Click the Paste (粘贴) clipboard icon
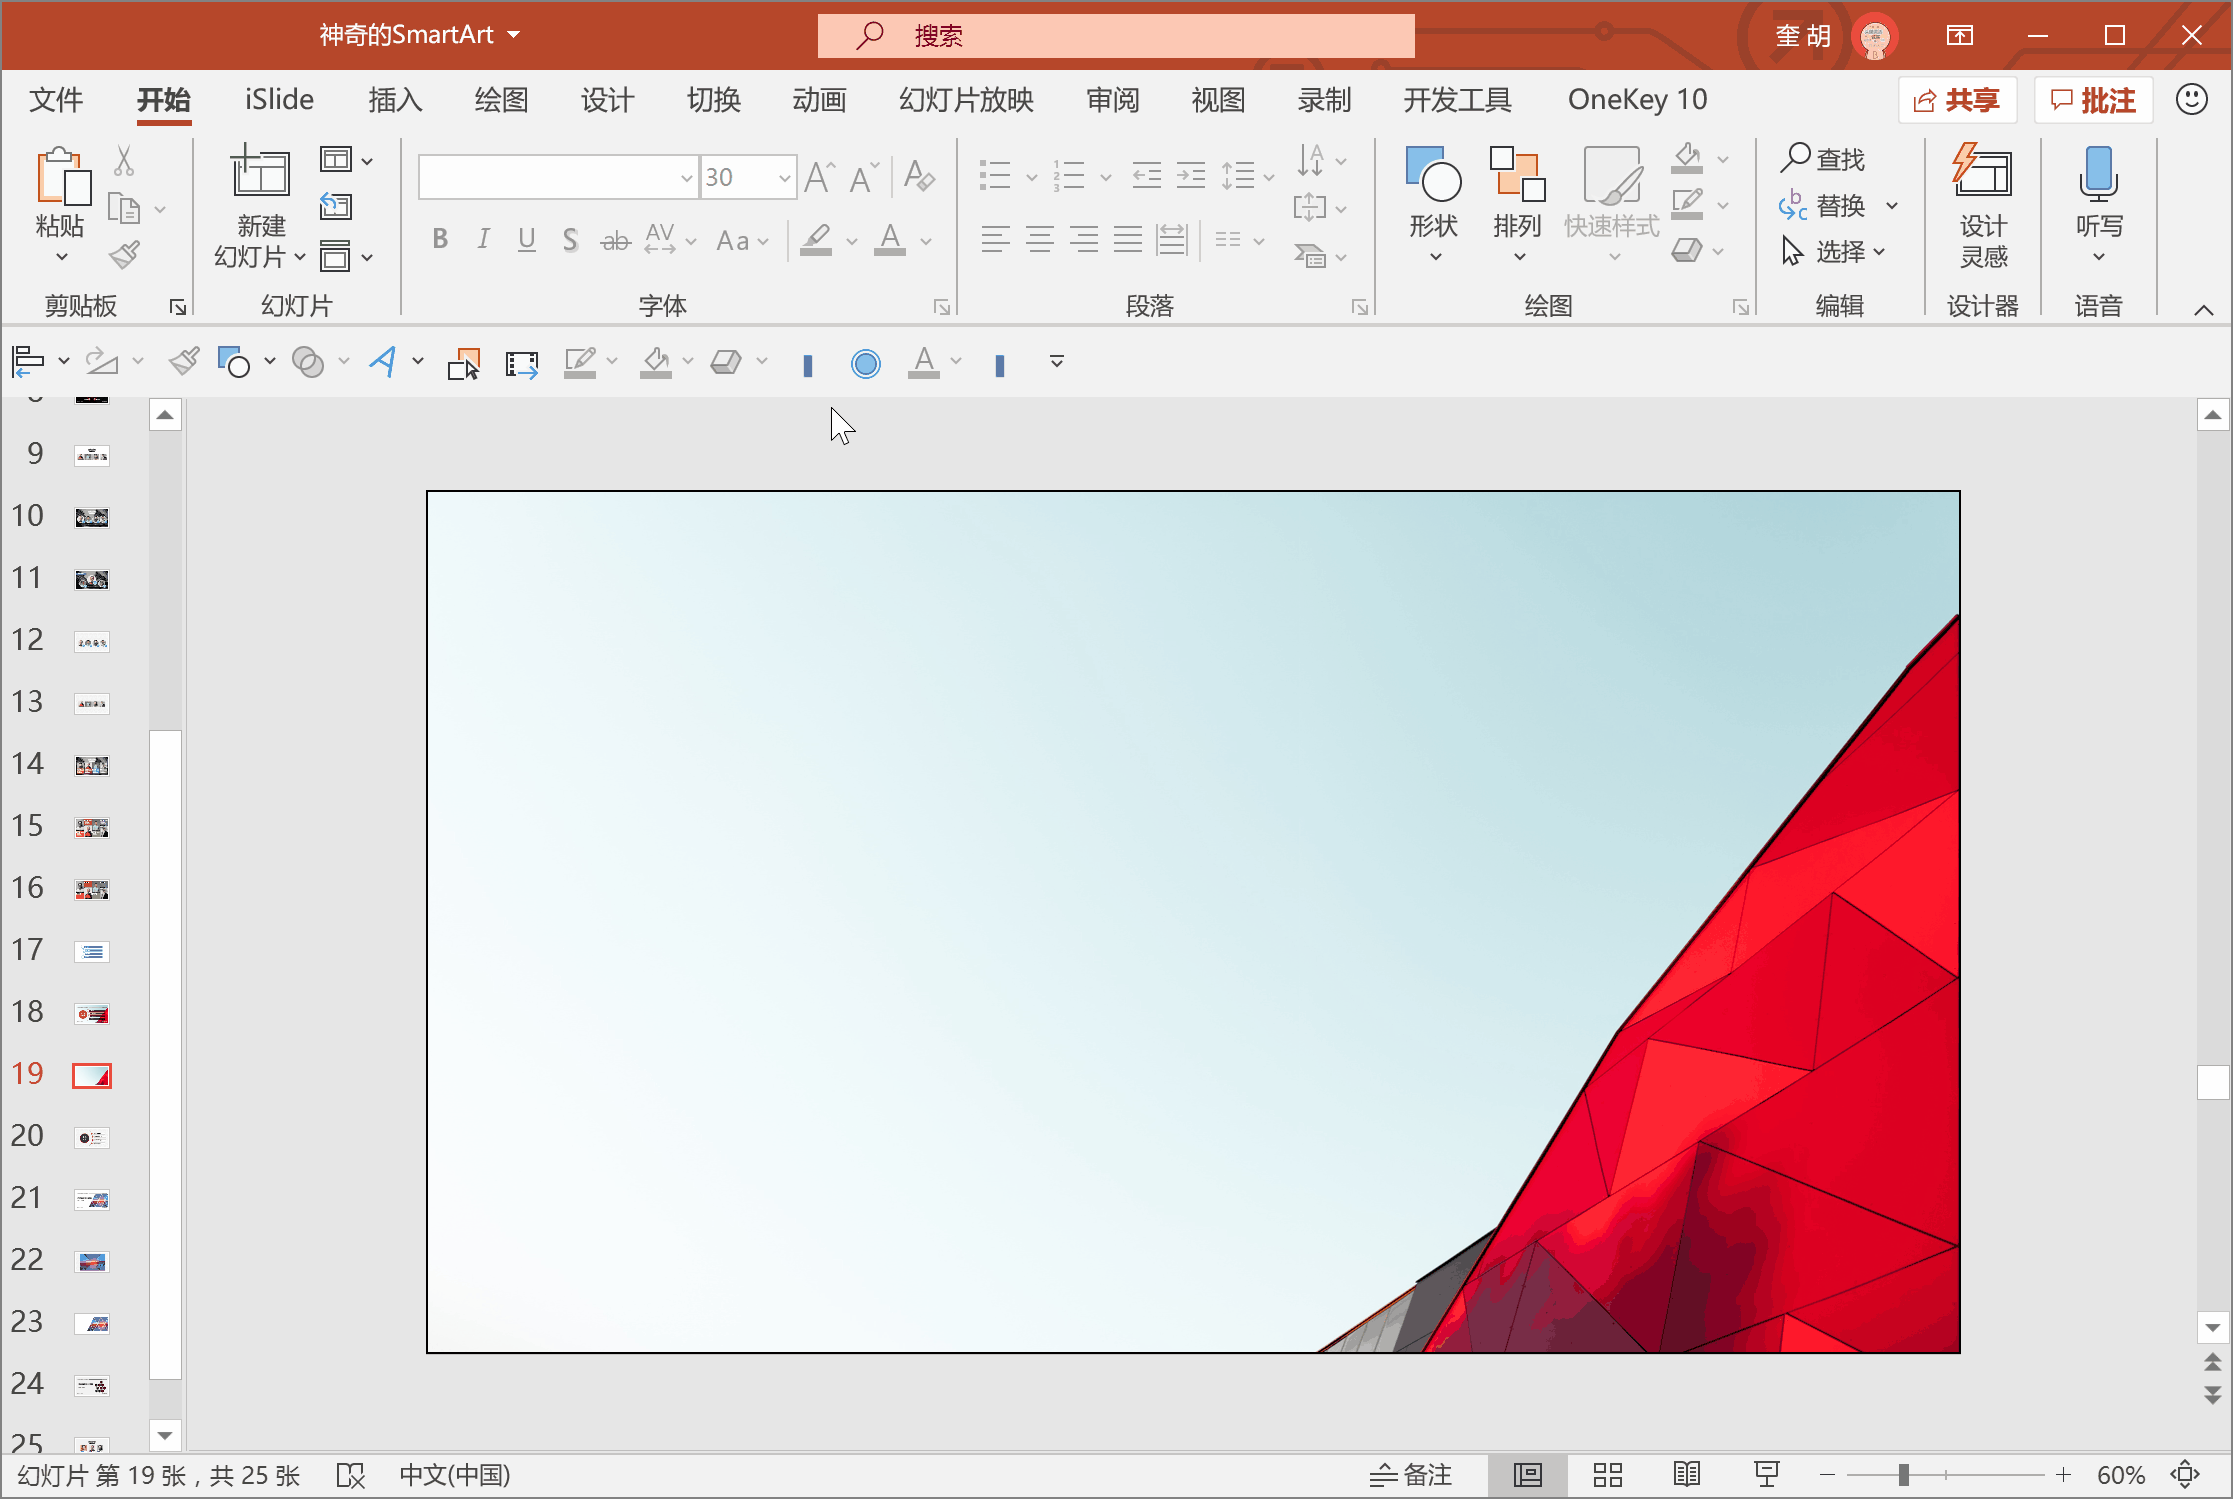This screenshot has height=1499, width=2233. coord(62,177)
